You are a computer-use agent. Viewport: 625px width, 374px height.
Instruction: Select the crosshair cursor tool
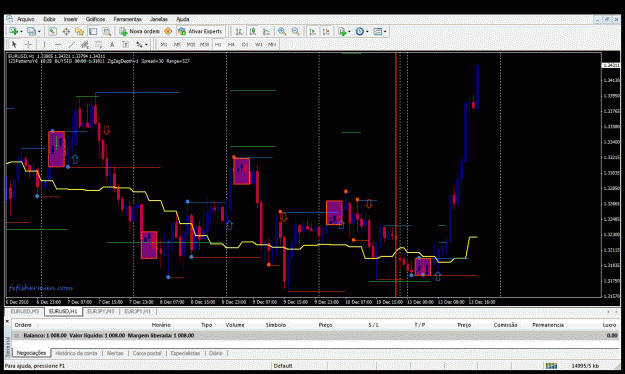[28, 44]
